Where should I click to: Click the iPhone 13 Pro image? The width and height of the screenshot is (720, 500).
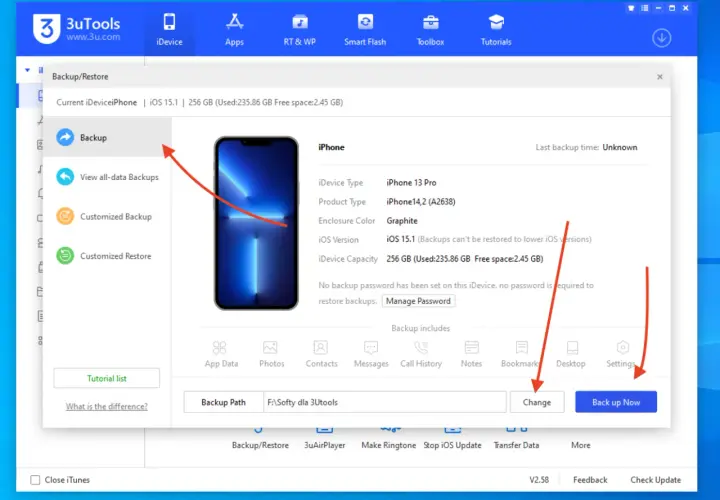point(256,223)
